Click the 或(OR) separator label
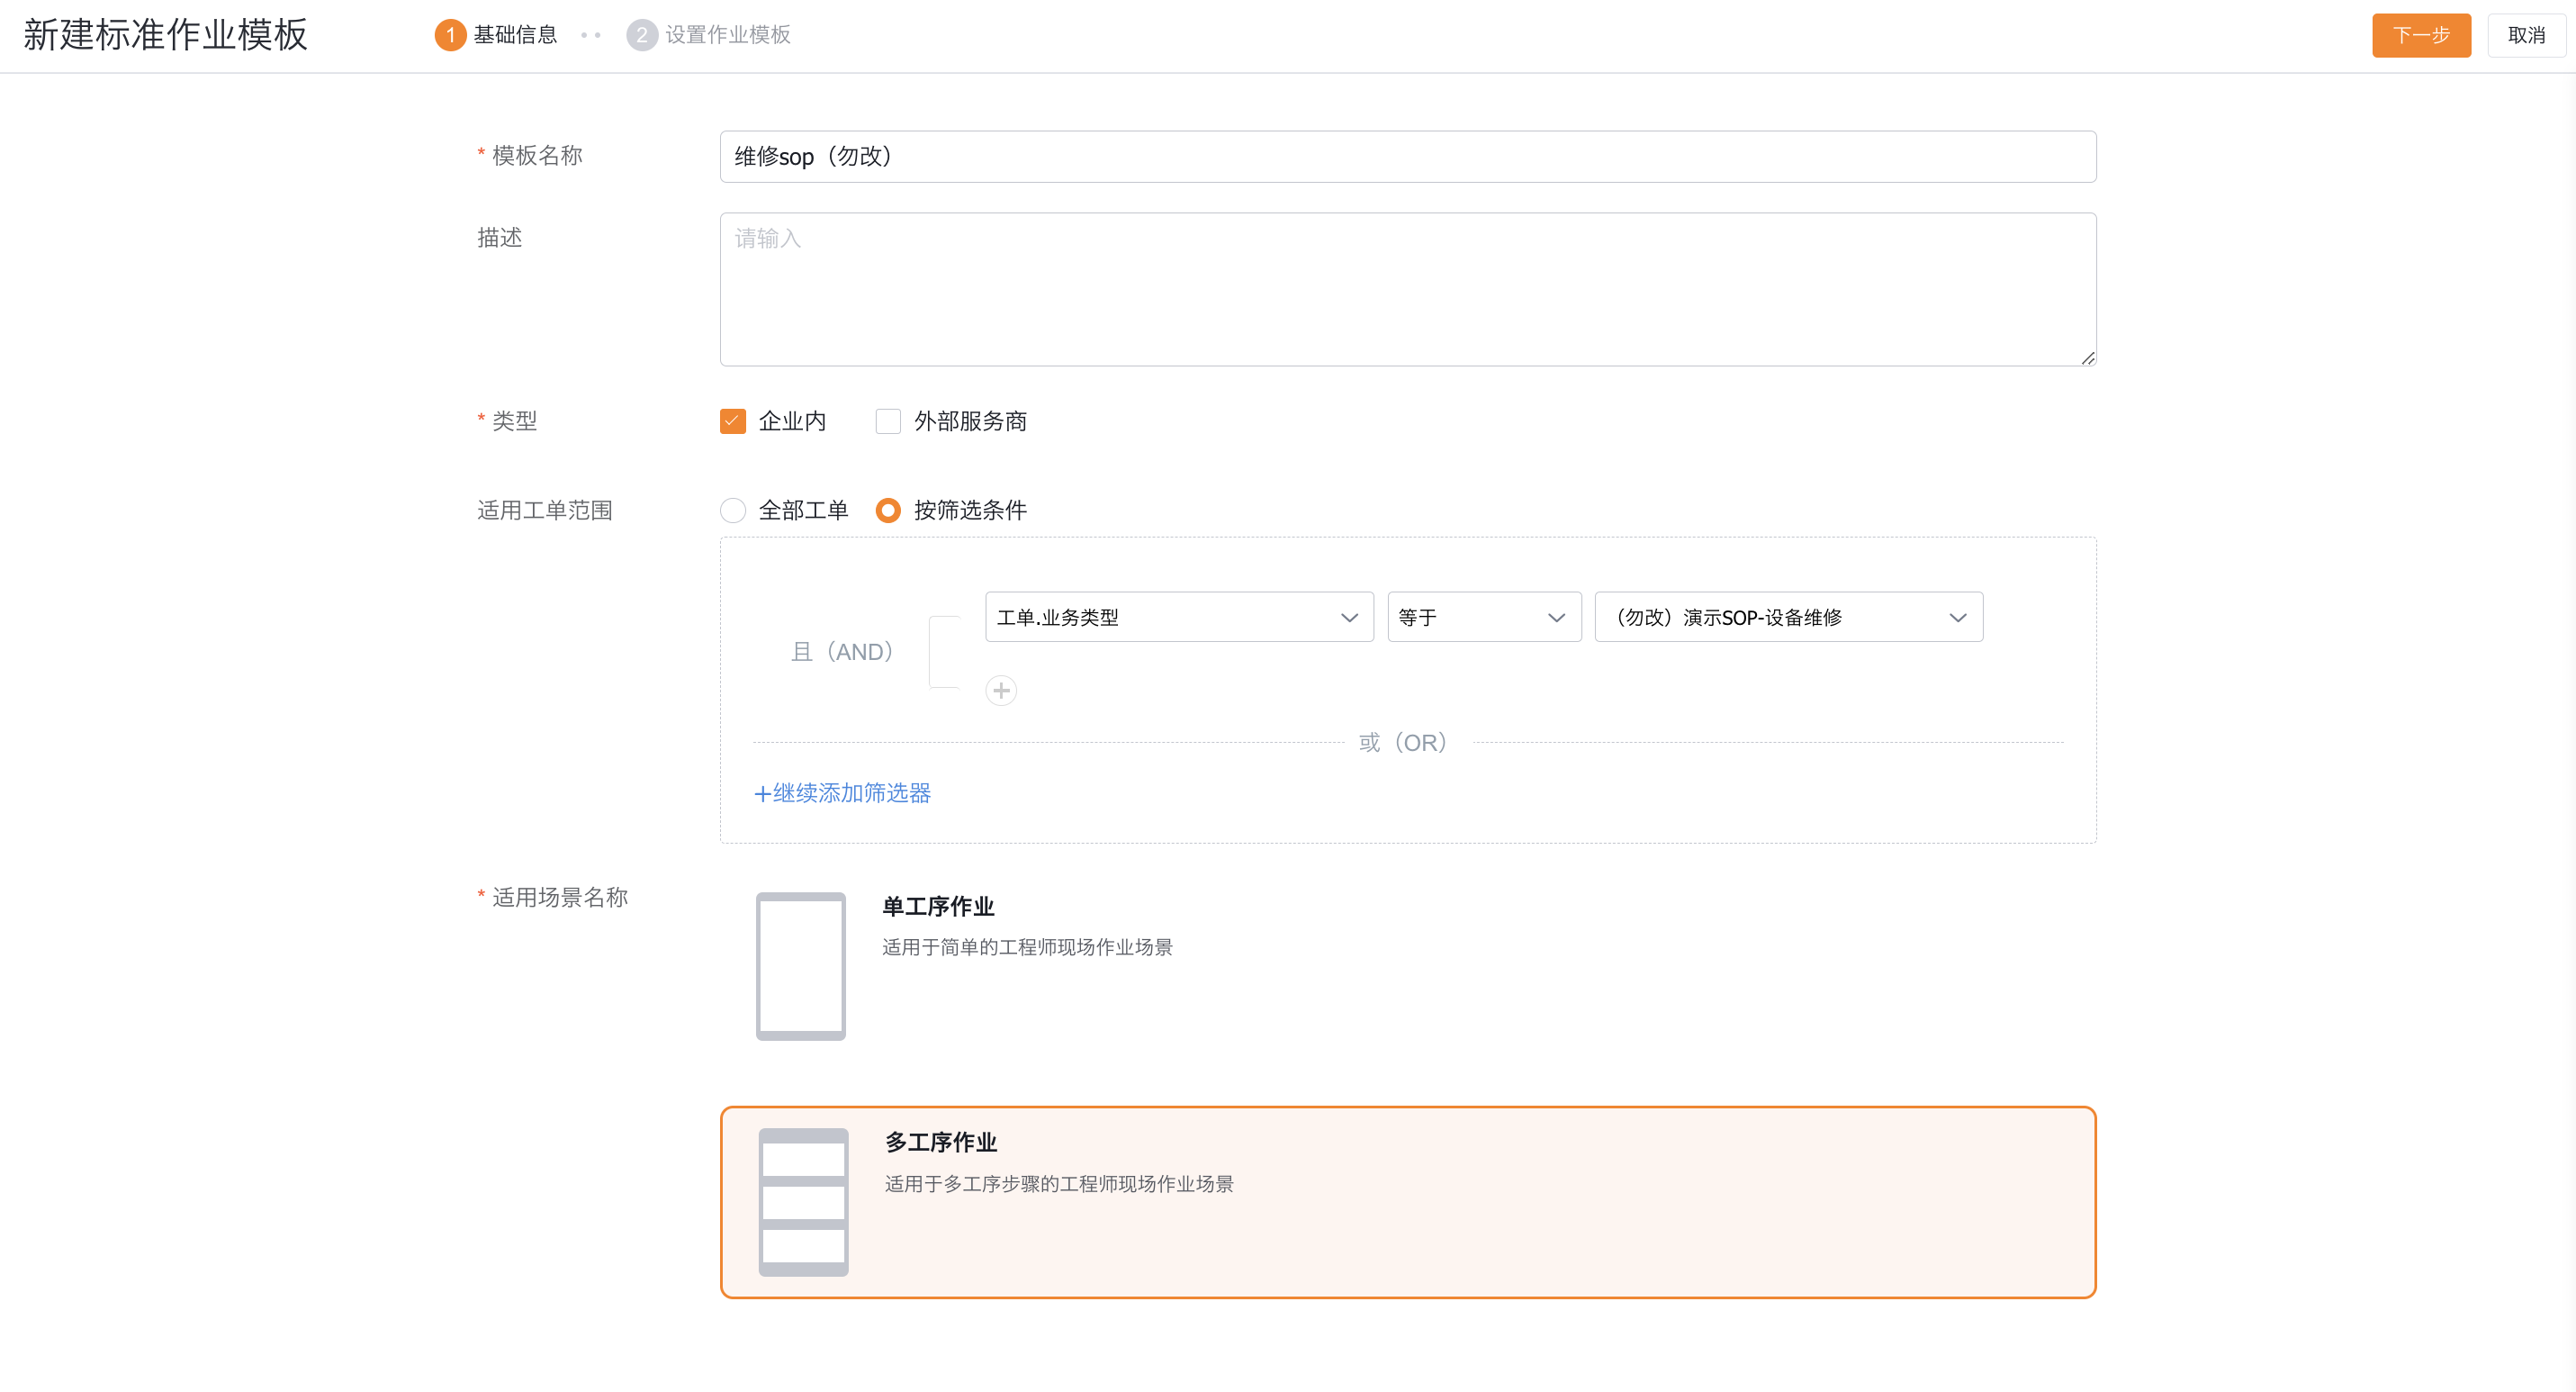This screenshot has width=2576, height=1392. 1403,742
